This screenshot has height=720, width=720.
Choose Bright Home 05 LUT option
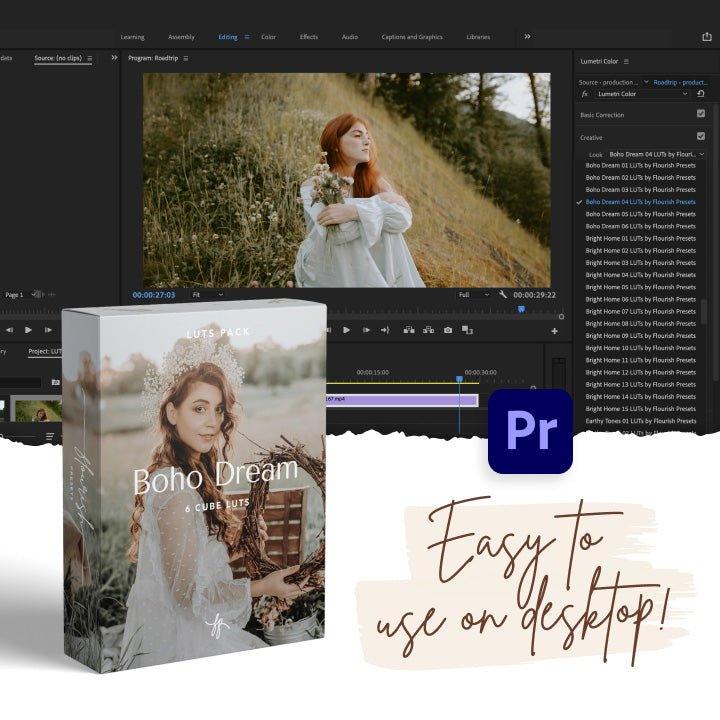640,287
